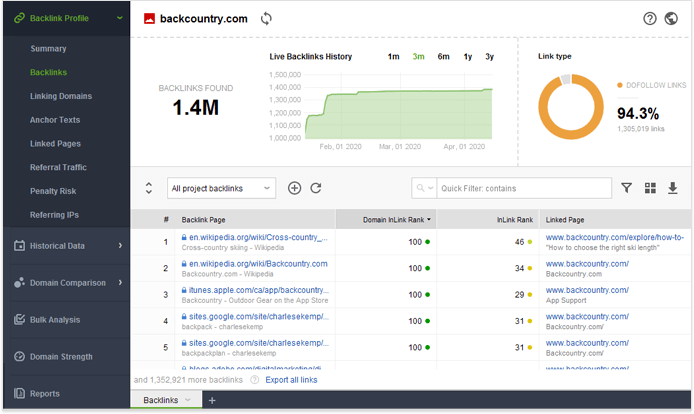The height and width of the screenshot is (414, 694).
Task: Click the Bulk Analysis icon
Action: tap(19, 320)
